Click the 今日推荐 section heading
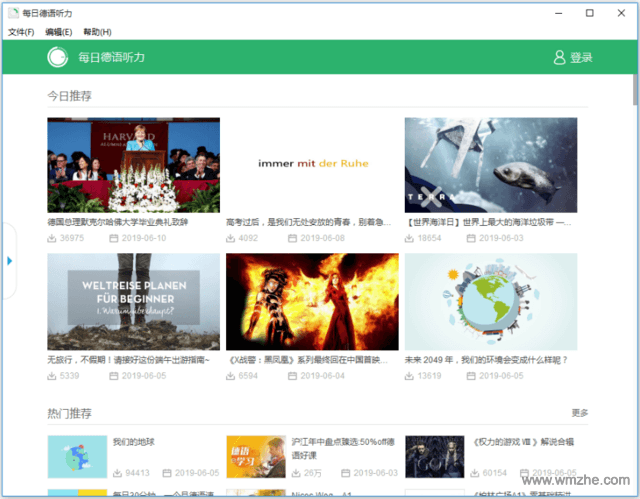 pyautogui.click(x=69, y=96)
